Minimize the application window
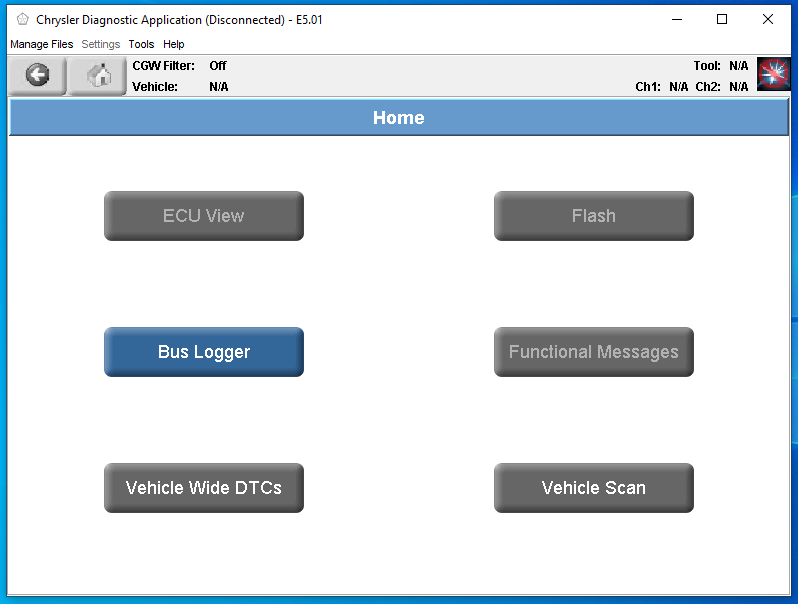 (x=677, y=19)
